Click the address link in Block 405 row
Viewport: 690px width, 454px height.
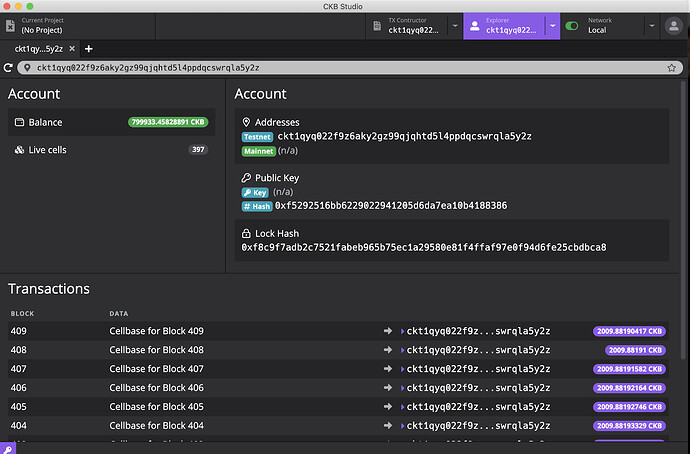pos(478,406)
